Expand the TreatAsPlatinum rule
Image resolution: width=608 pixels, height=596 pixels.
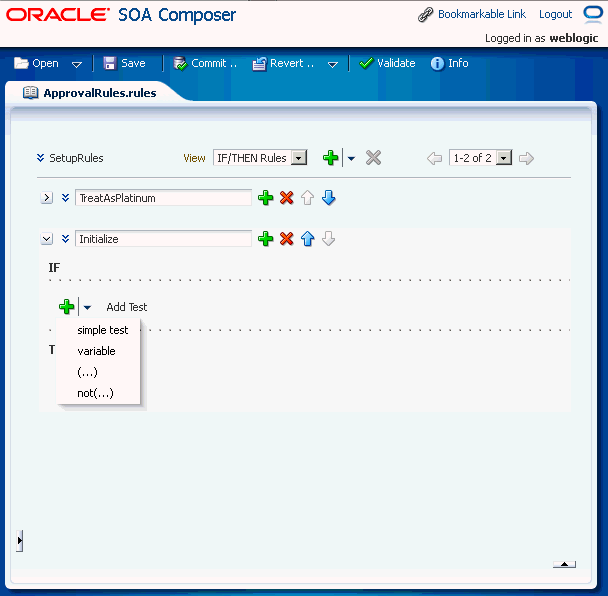(47, 198)
